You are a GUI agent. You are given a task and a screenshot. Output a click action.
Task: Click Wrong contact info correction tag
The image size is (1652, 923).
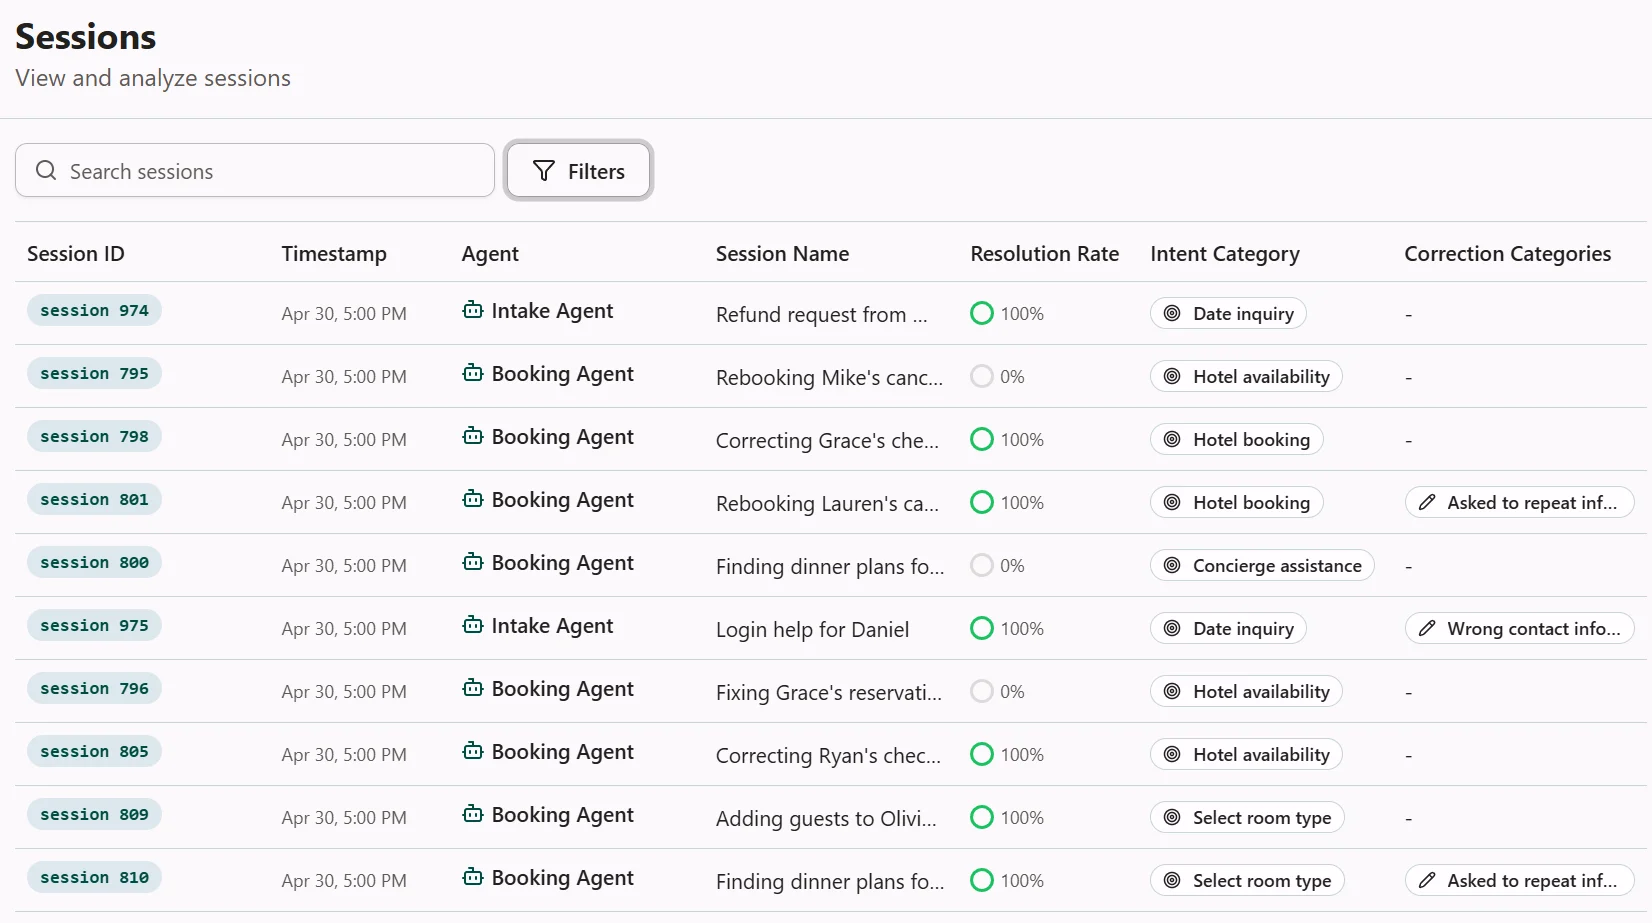coord(1519,628)
